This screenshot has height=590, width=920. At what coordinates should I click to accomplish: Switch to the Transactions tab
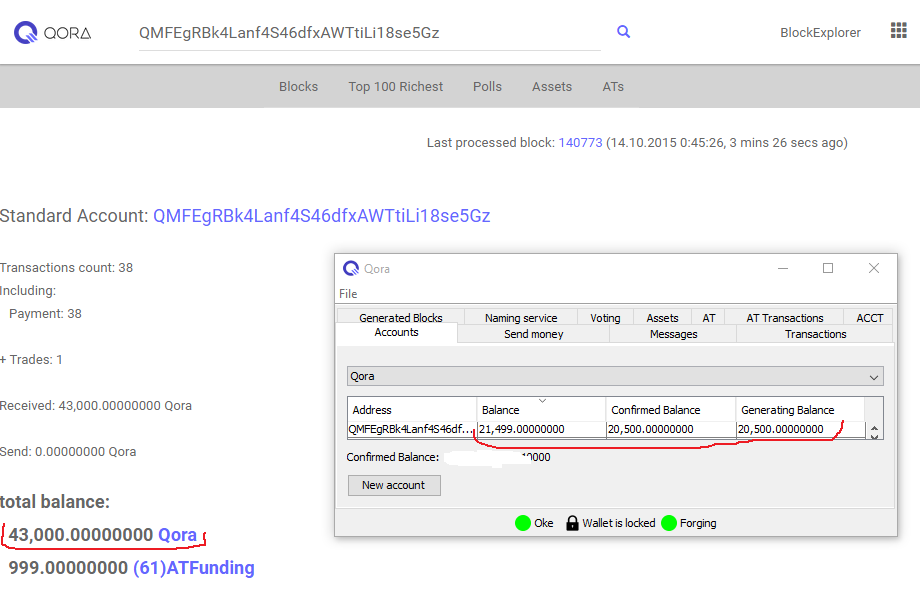pos(815,334)
